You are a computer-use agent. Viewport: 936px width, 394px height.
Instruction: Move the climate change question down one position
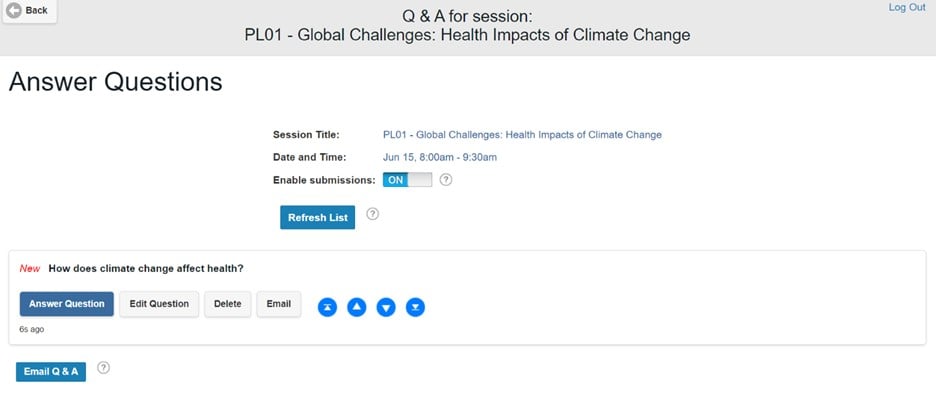coord(386,307)
